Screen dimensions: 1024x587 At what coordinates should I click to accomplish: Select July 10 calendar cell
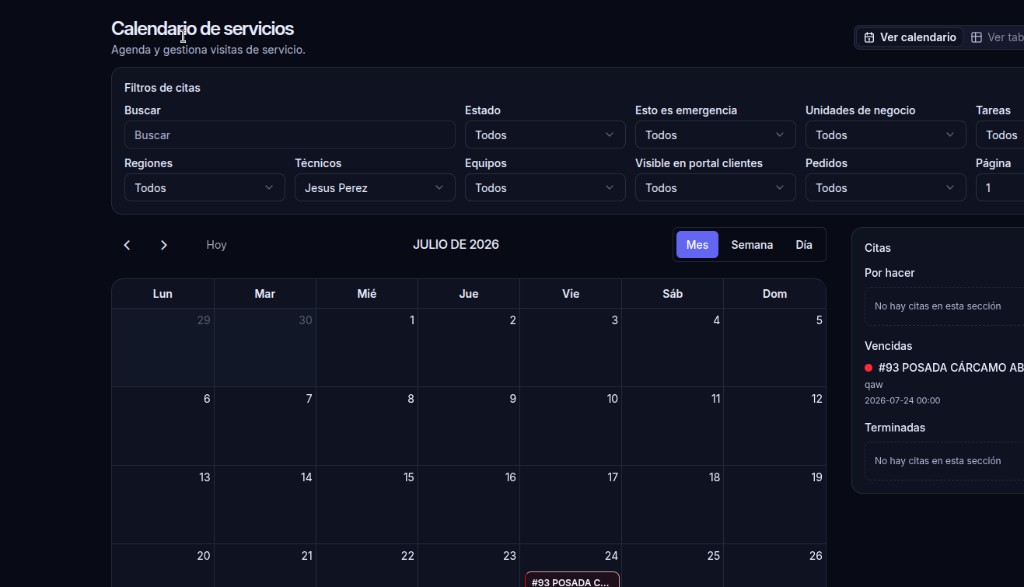point(570,426)
